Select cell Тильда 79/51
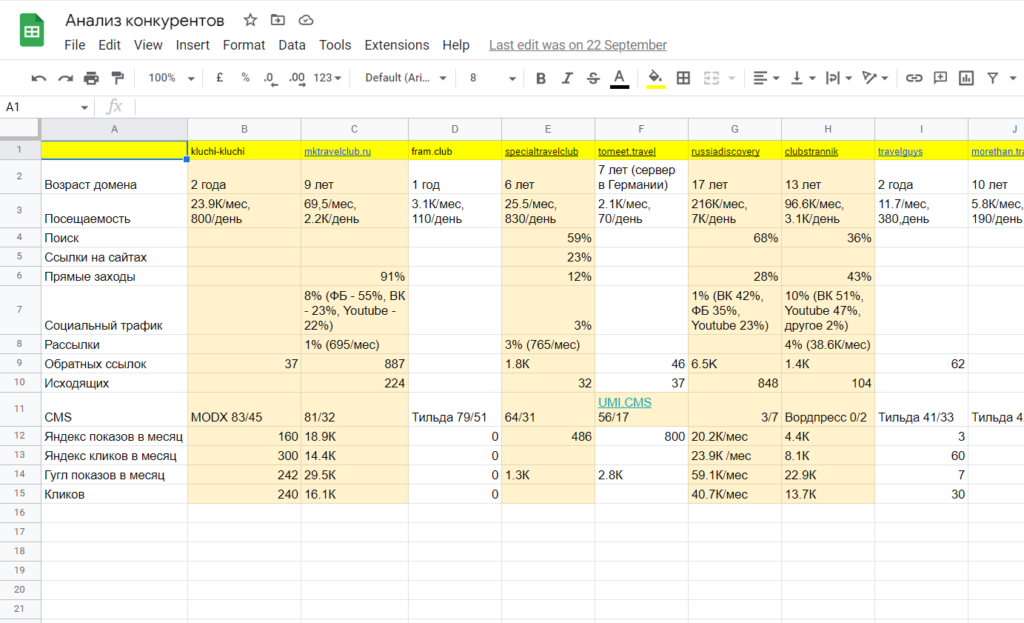The width and height of the screenshot is (1024, 623). click(455, 409)
